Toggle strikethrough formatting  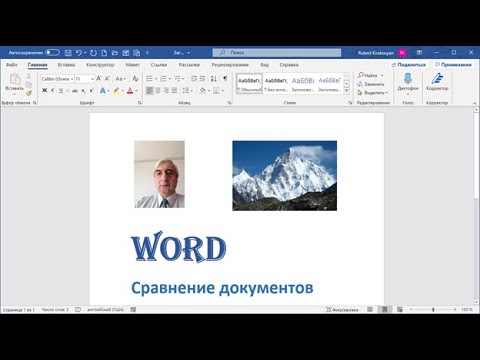(x=75, y=90)
